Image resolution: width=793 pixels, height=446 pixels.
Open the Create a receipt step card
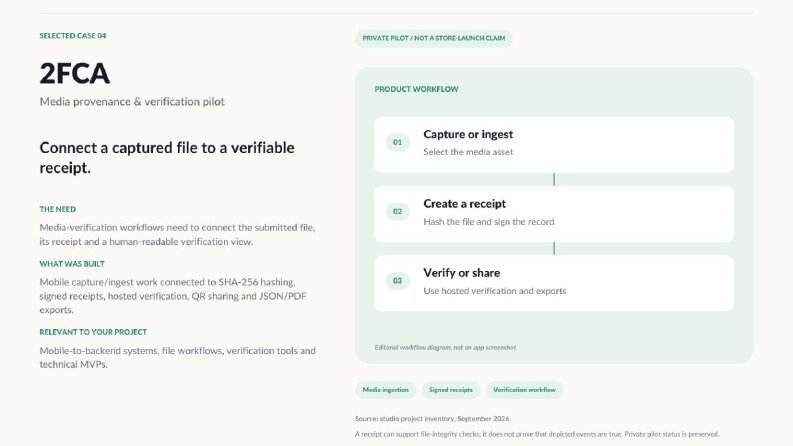[x=554, y=214]
